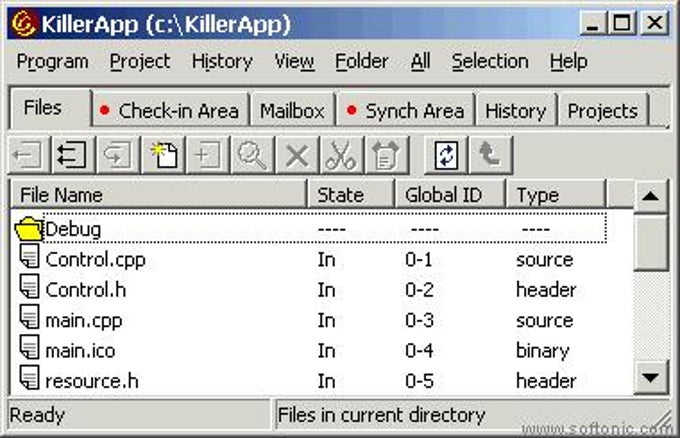Click Global ID value 0-1
This screenshot has width=680, height=438.
click(418, 260)
